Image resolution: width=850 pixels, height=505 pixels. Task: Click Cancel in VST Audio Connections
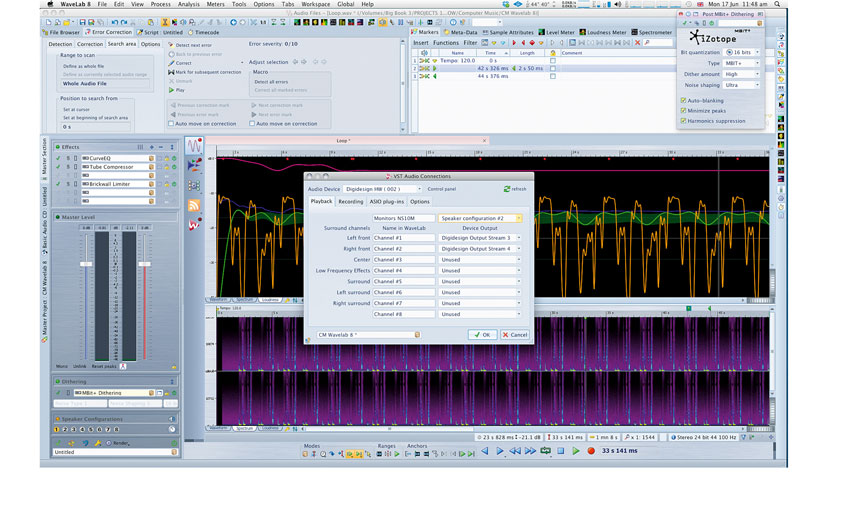point(514,335)
